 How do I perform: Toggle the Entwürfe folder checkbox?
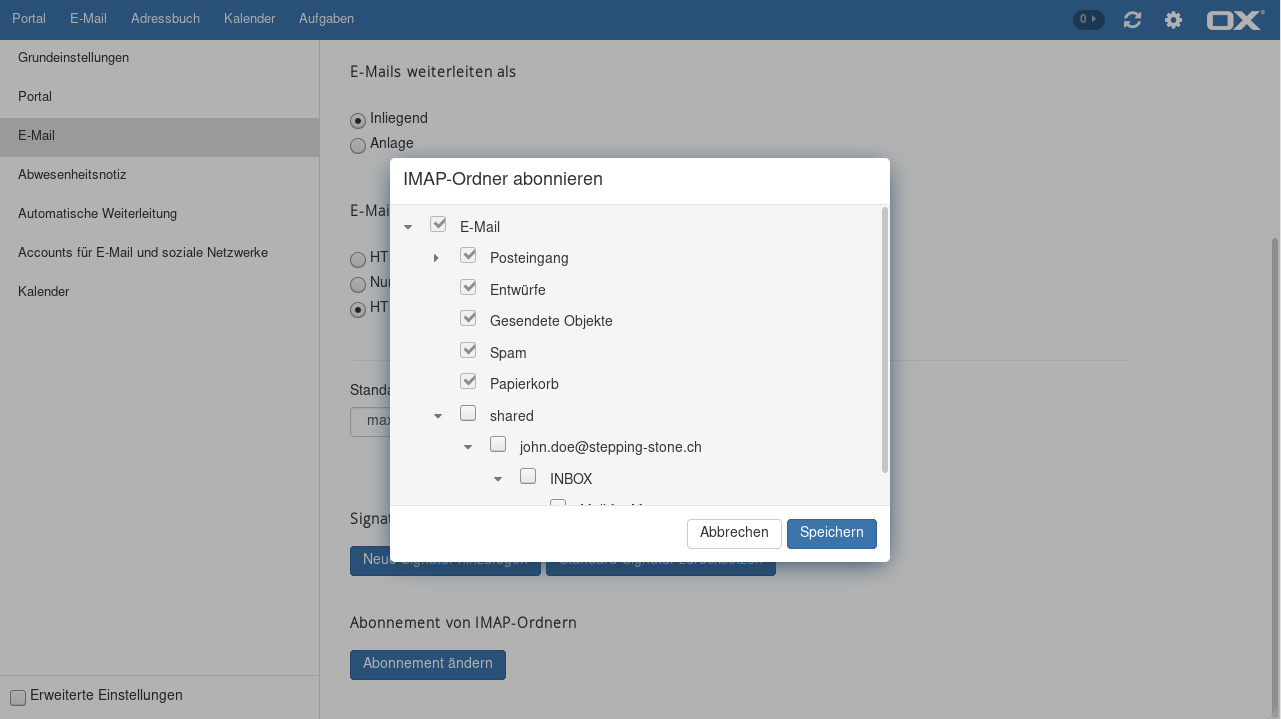coord(468,287)
